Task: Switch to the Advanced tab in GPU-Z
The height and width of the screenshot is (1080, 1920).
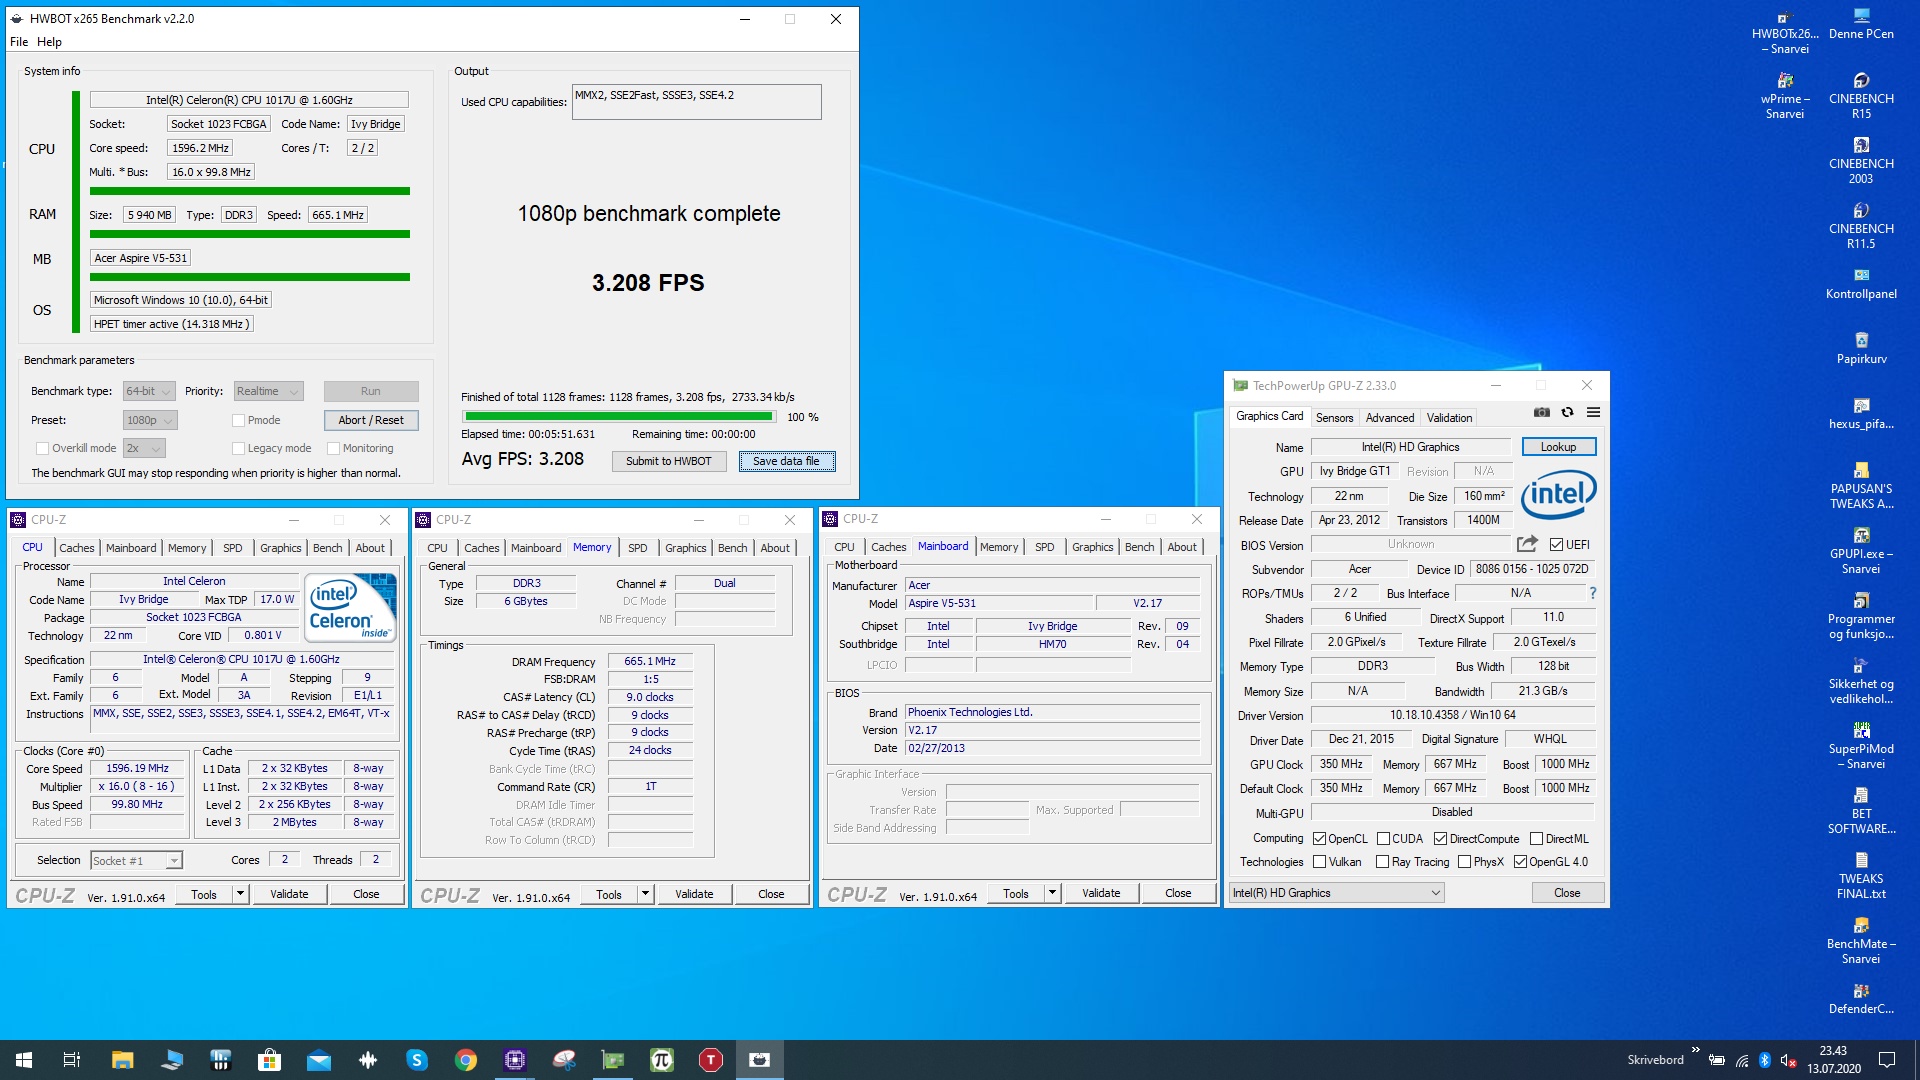Action: [1390, 418]
